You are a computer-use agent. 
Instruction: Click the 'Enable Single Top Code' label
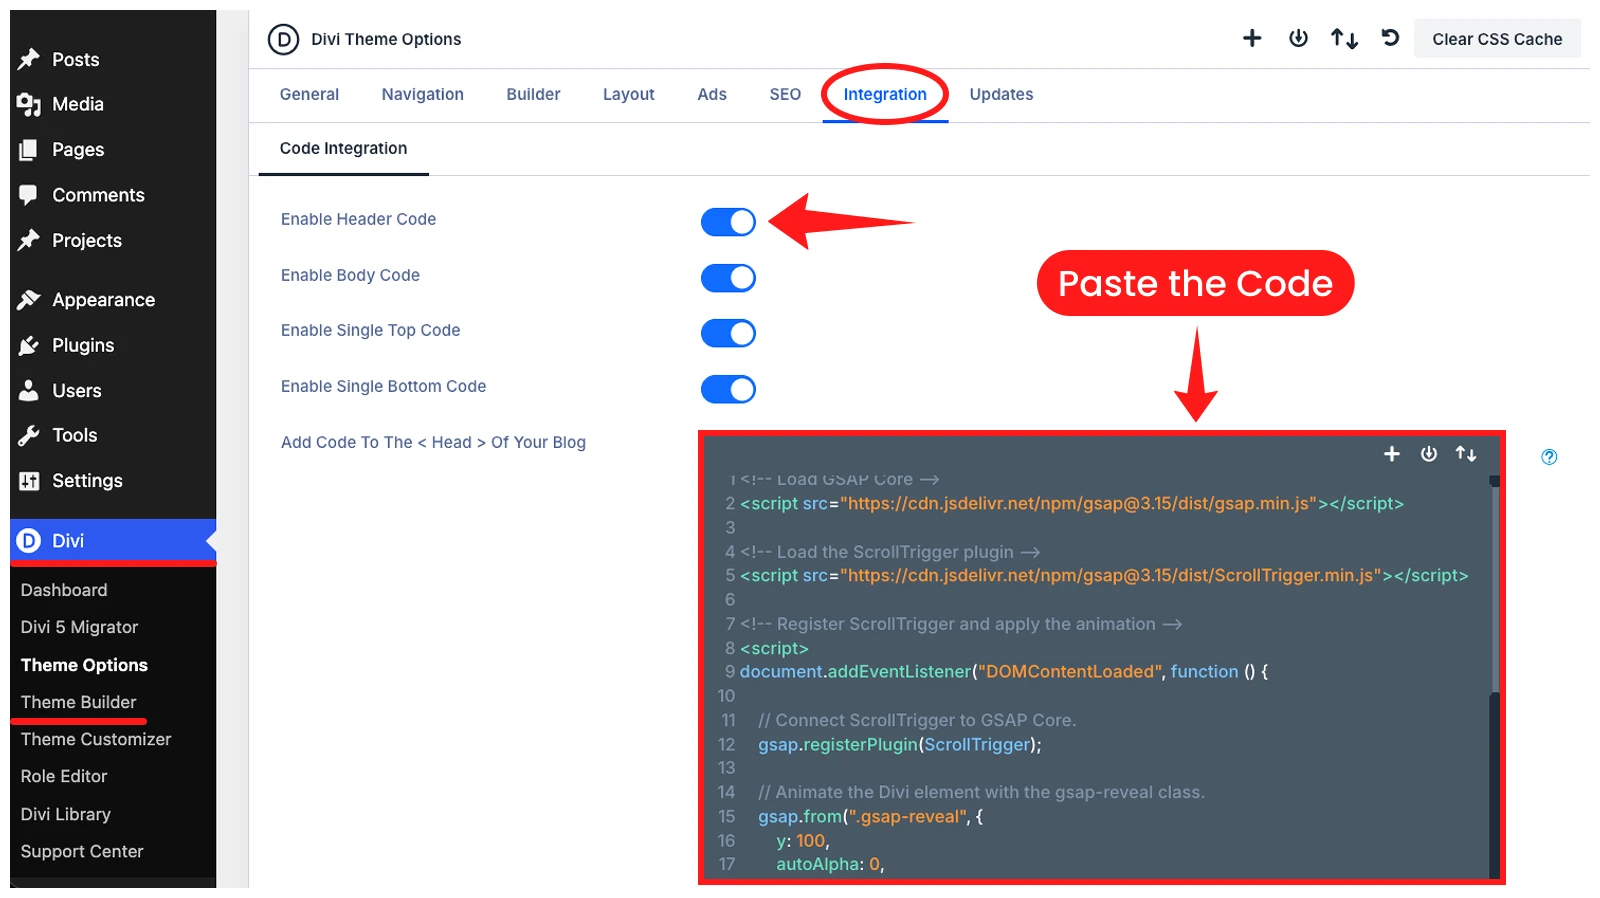click(370, 330)
